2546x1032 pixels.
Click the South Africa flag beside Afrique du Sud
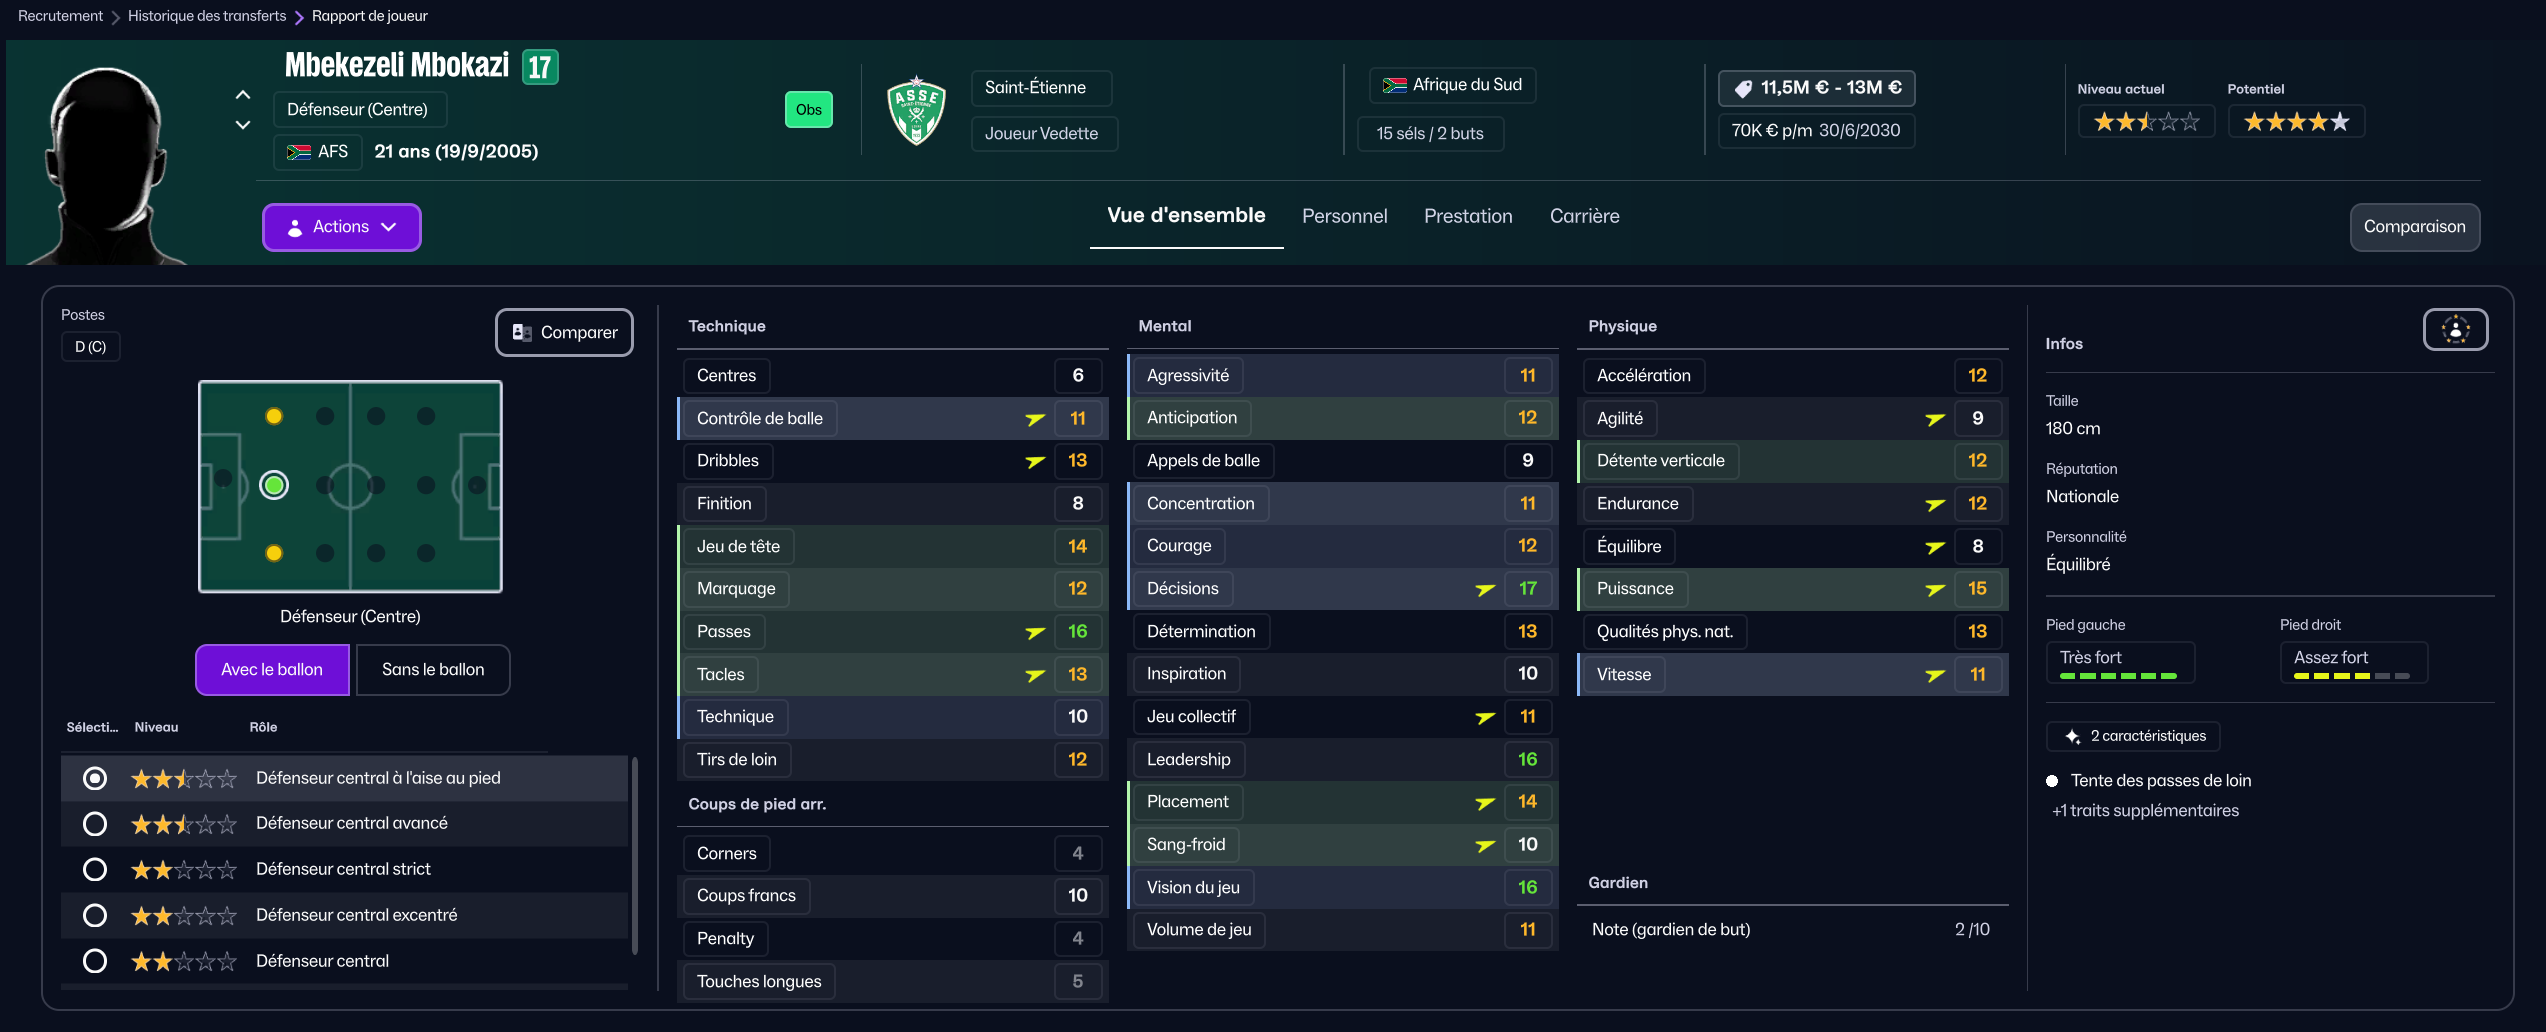(1394, 85)
